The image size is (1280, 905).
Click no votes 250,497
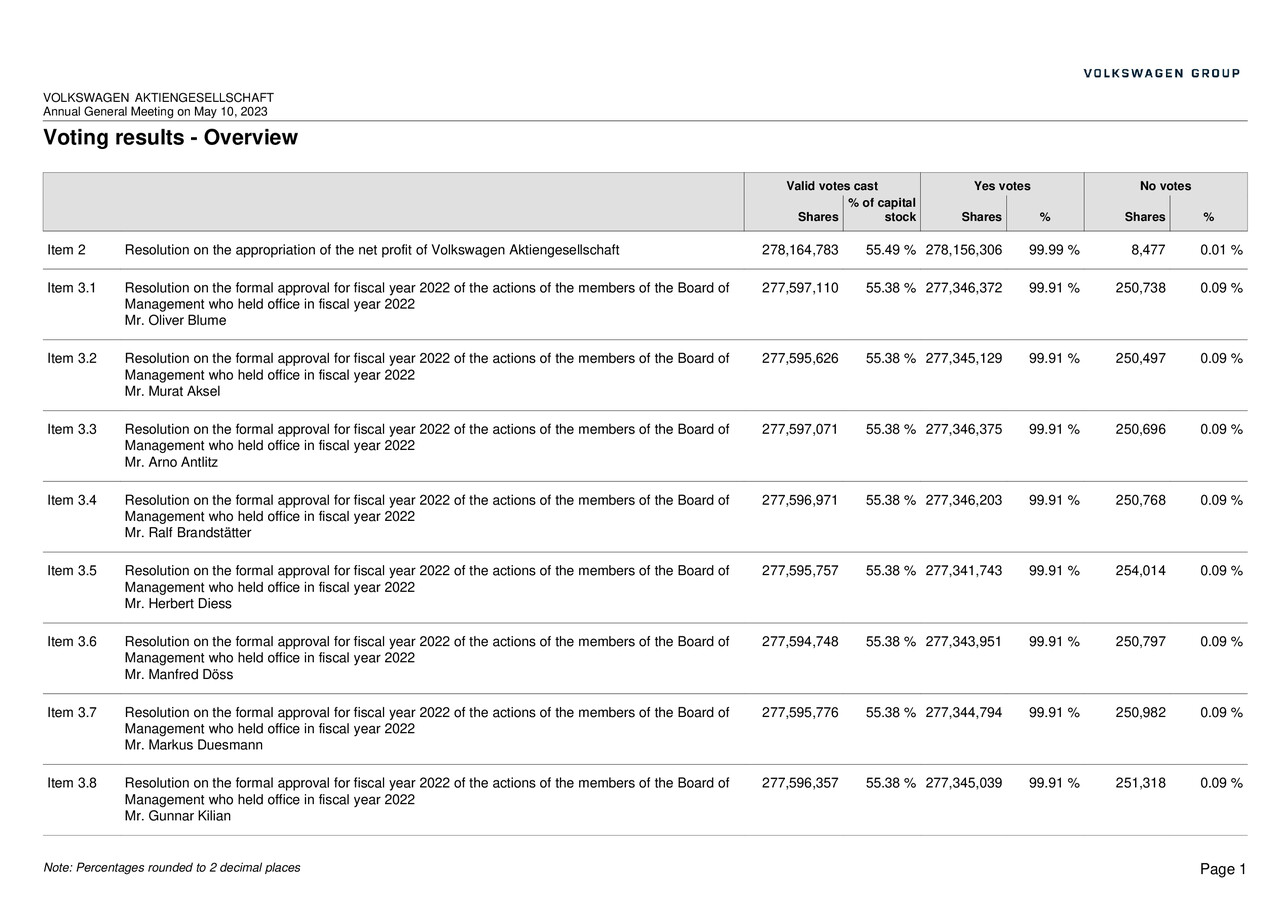point(1140,359)
